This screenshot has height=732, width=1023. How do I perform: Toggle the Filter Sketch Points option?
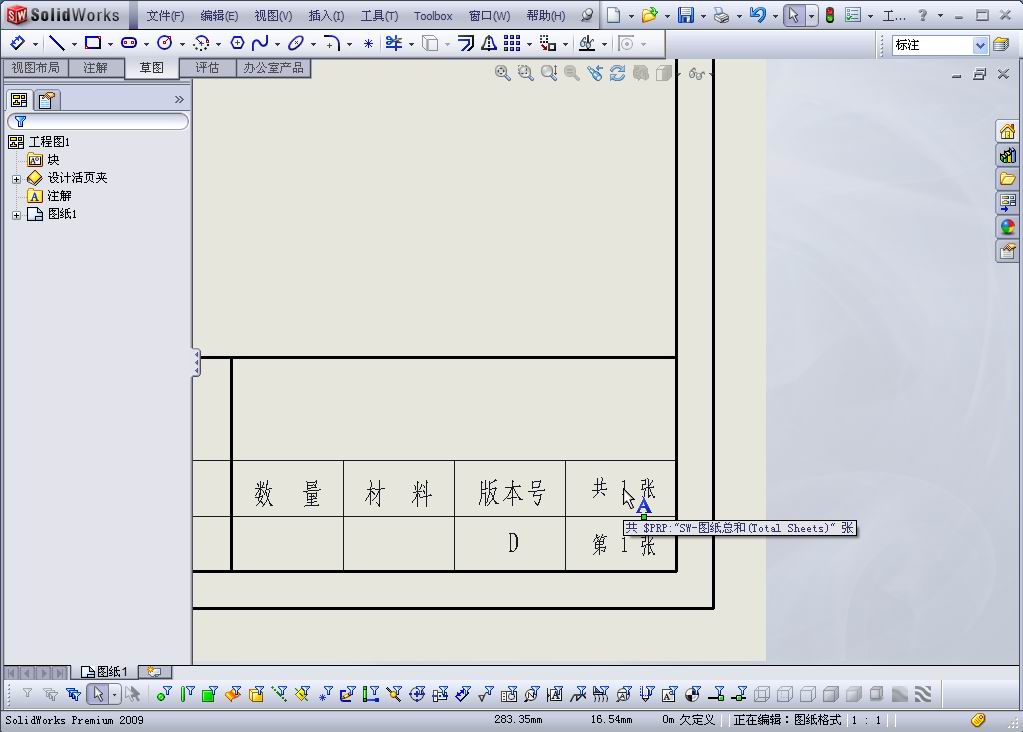pos(326,694)
